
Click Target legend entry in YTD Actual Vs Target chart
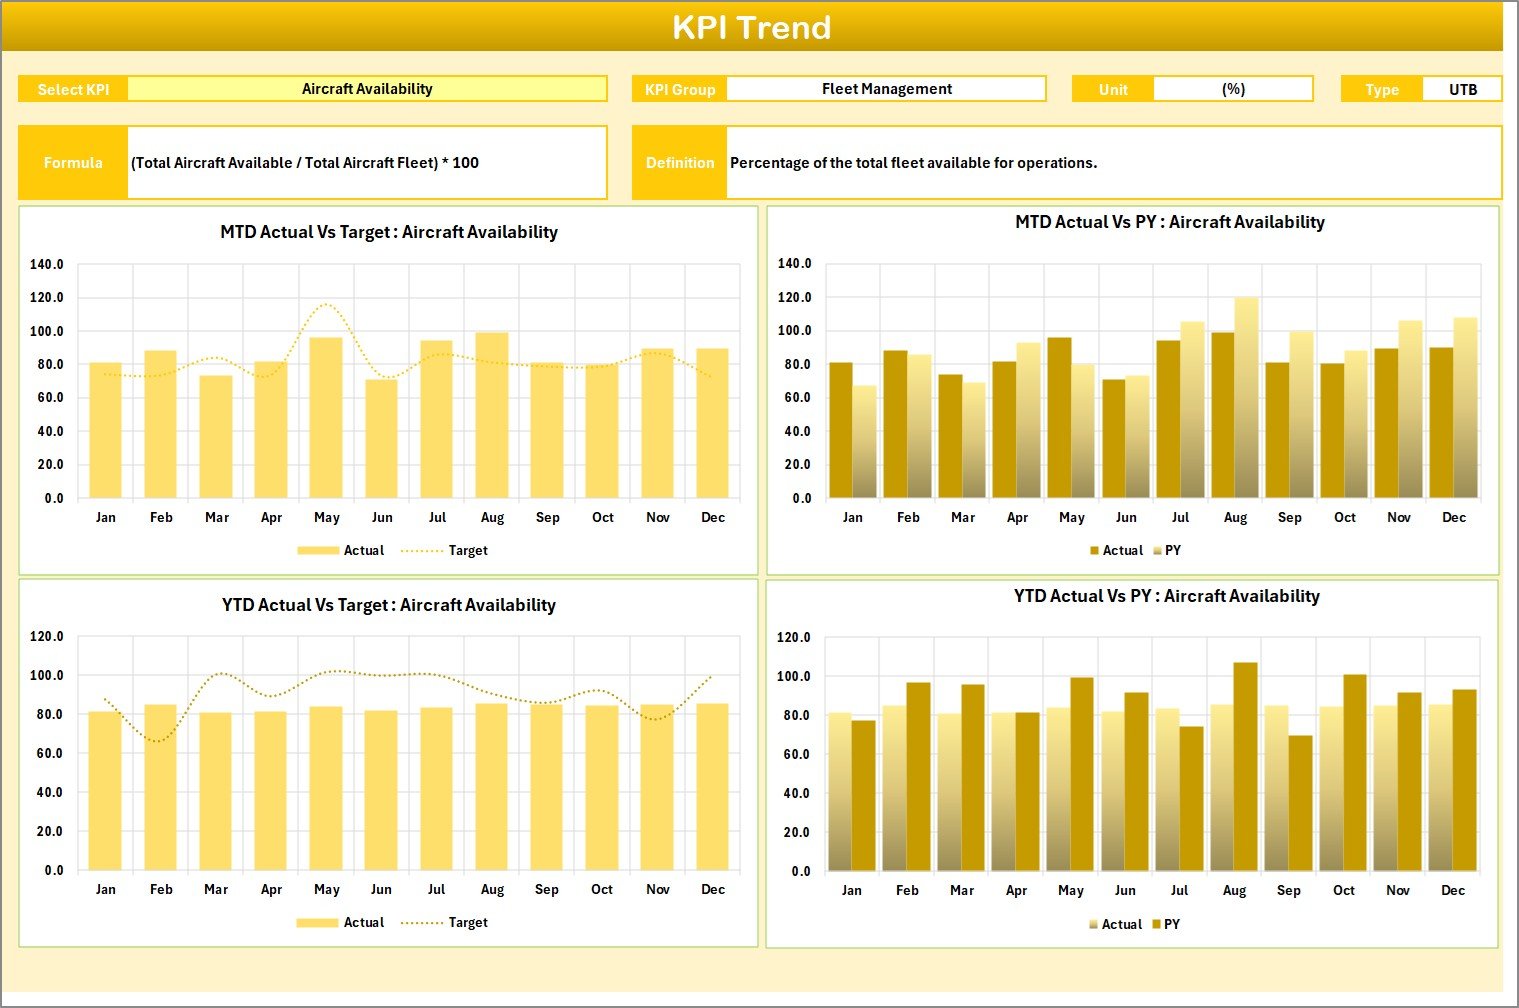click(467, 923)
